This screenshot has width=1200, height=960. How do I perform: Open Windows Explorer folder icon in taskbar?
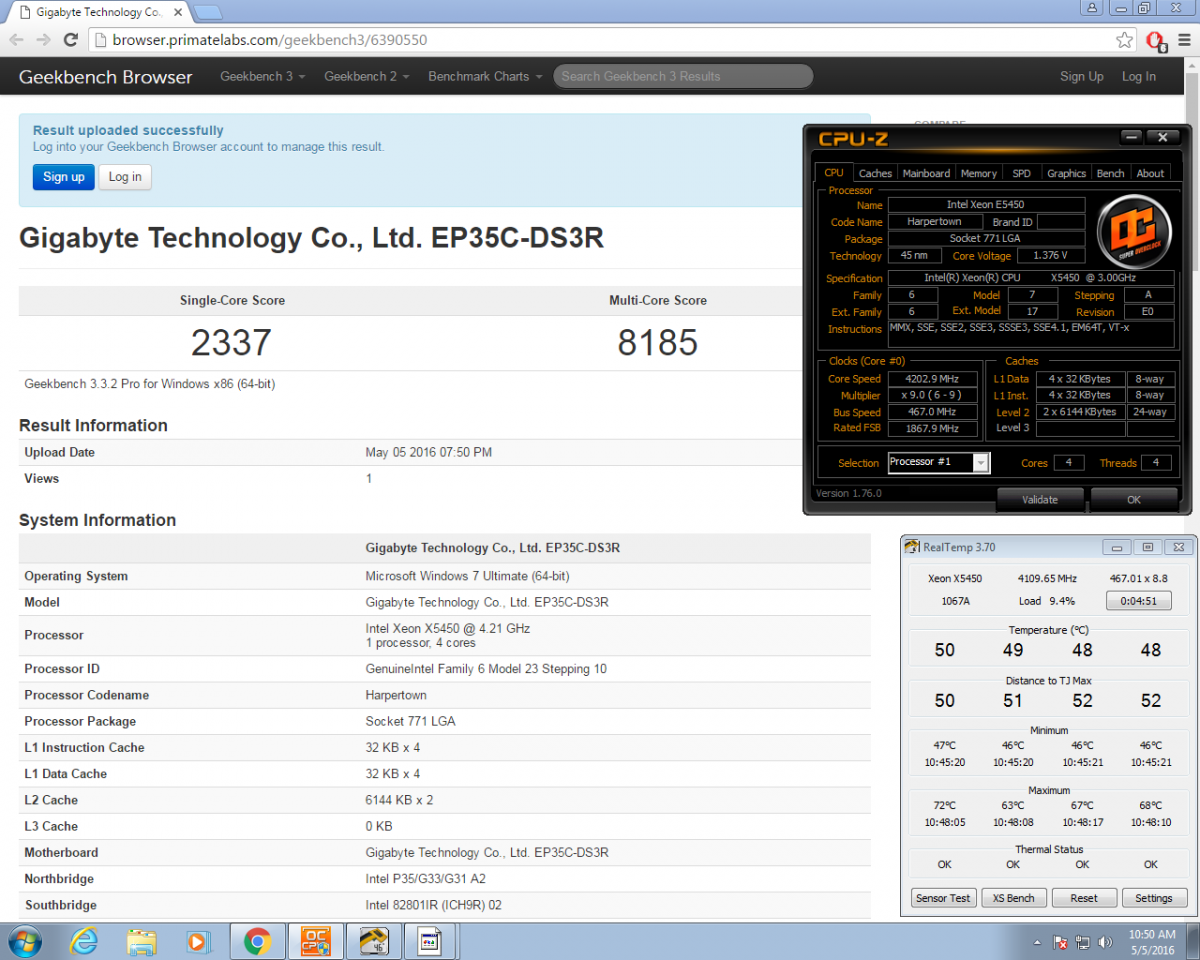tap(142, 941)
